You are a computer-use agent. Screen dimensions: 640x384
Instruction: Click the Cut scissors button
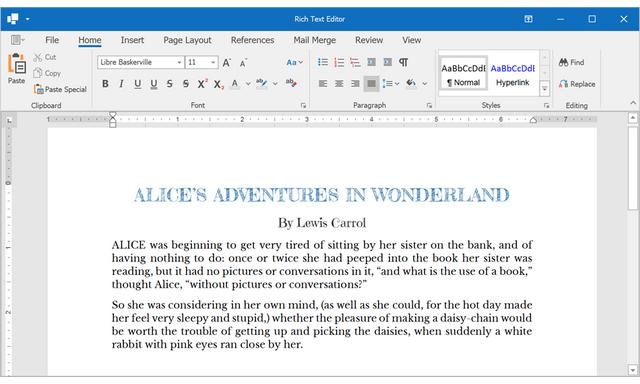click(44, 57)
